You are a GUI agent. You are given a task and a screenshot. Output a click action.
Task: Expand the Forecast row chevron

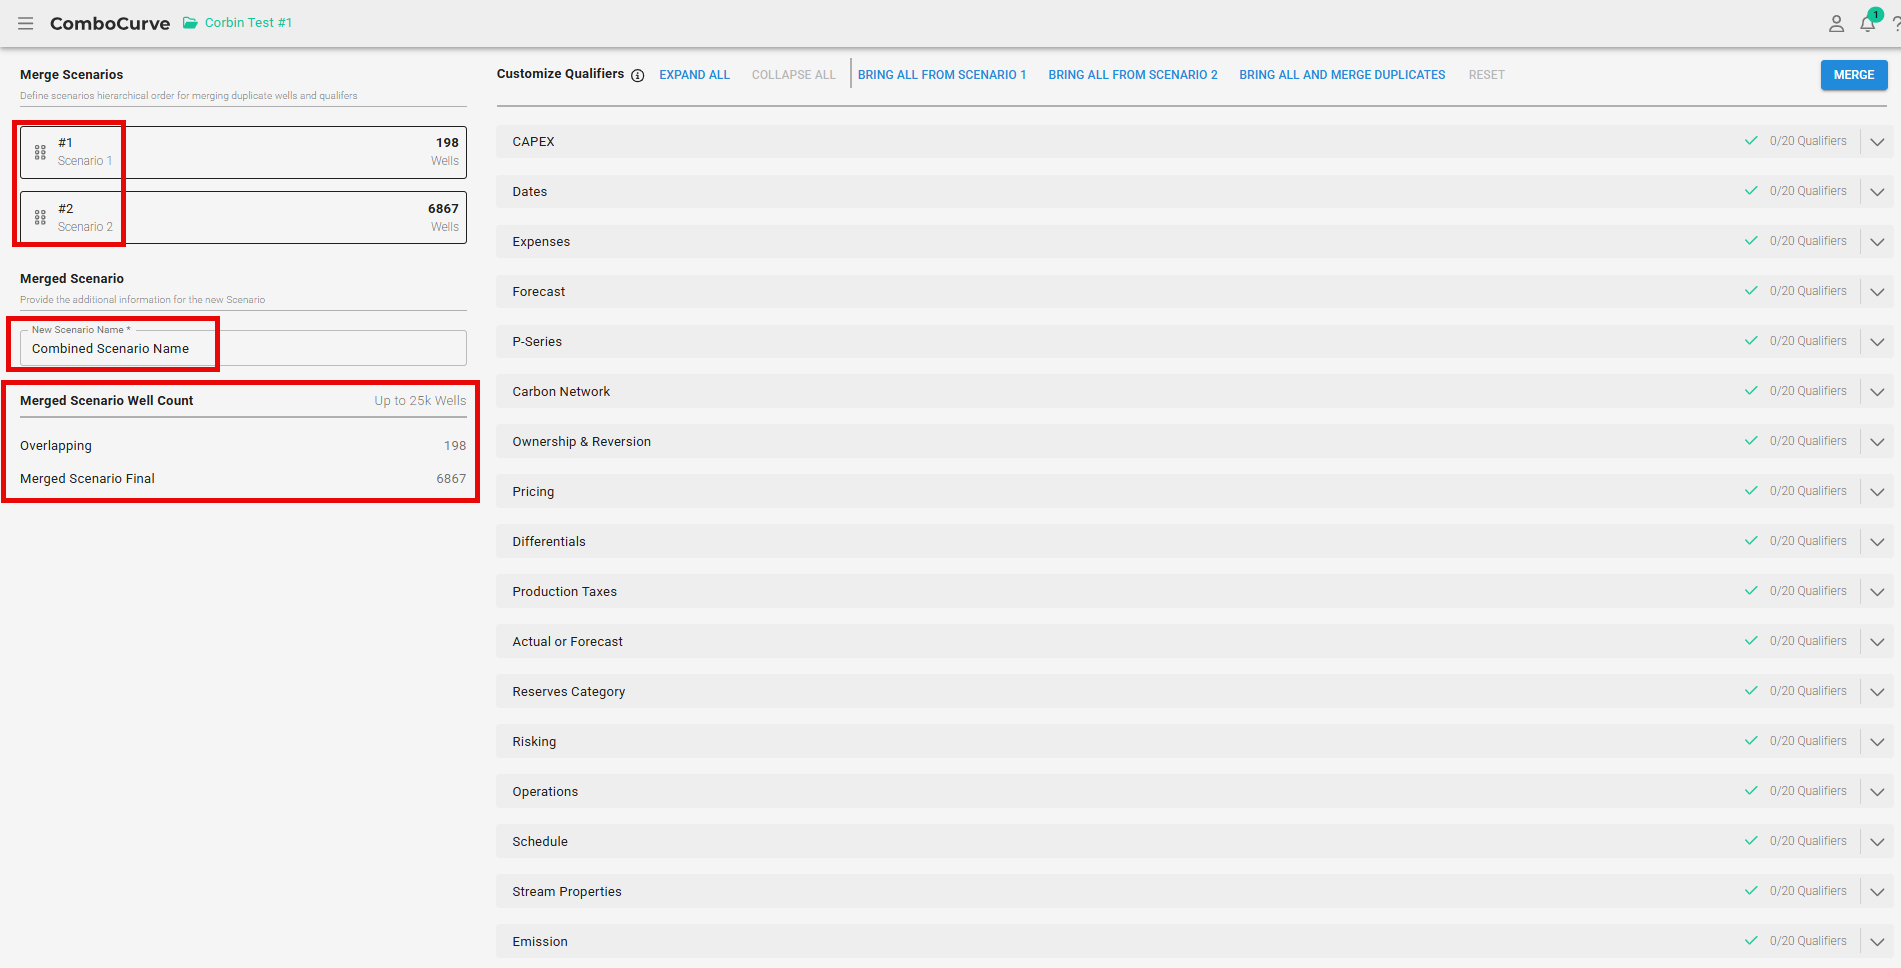(1877, 292)
